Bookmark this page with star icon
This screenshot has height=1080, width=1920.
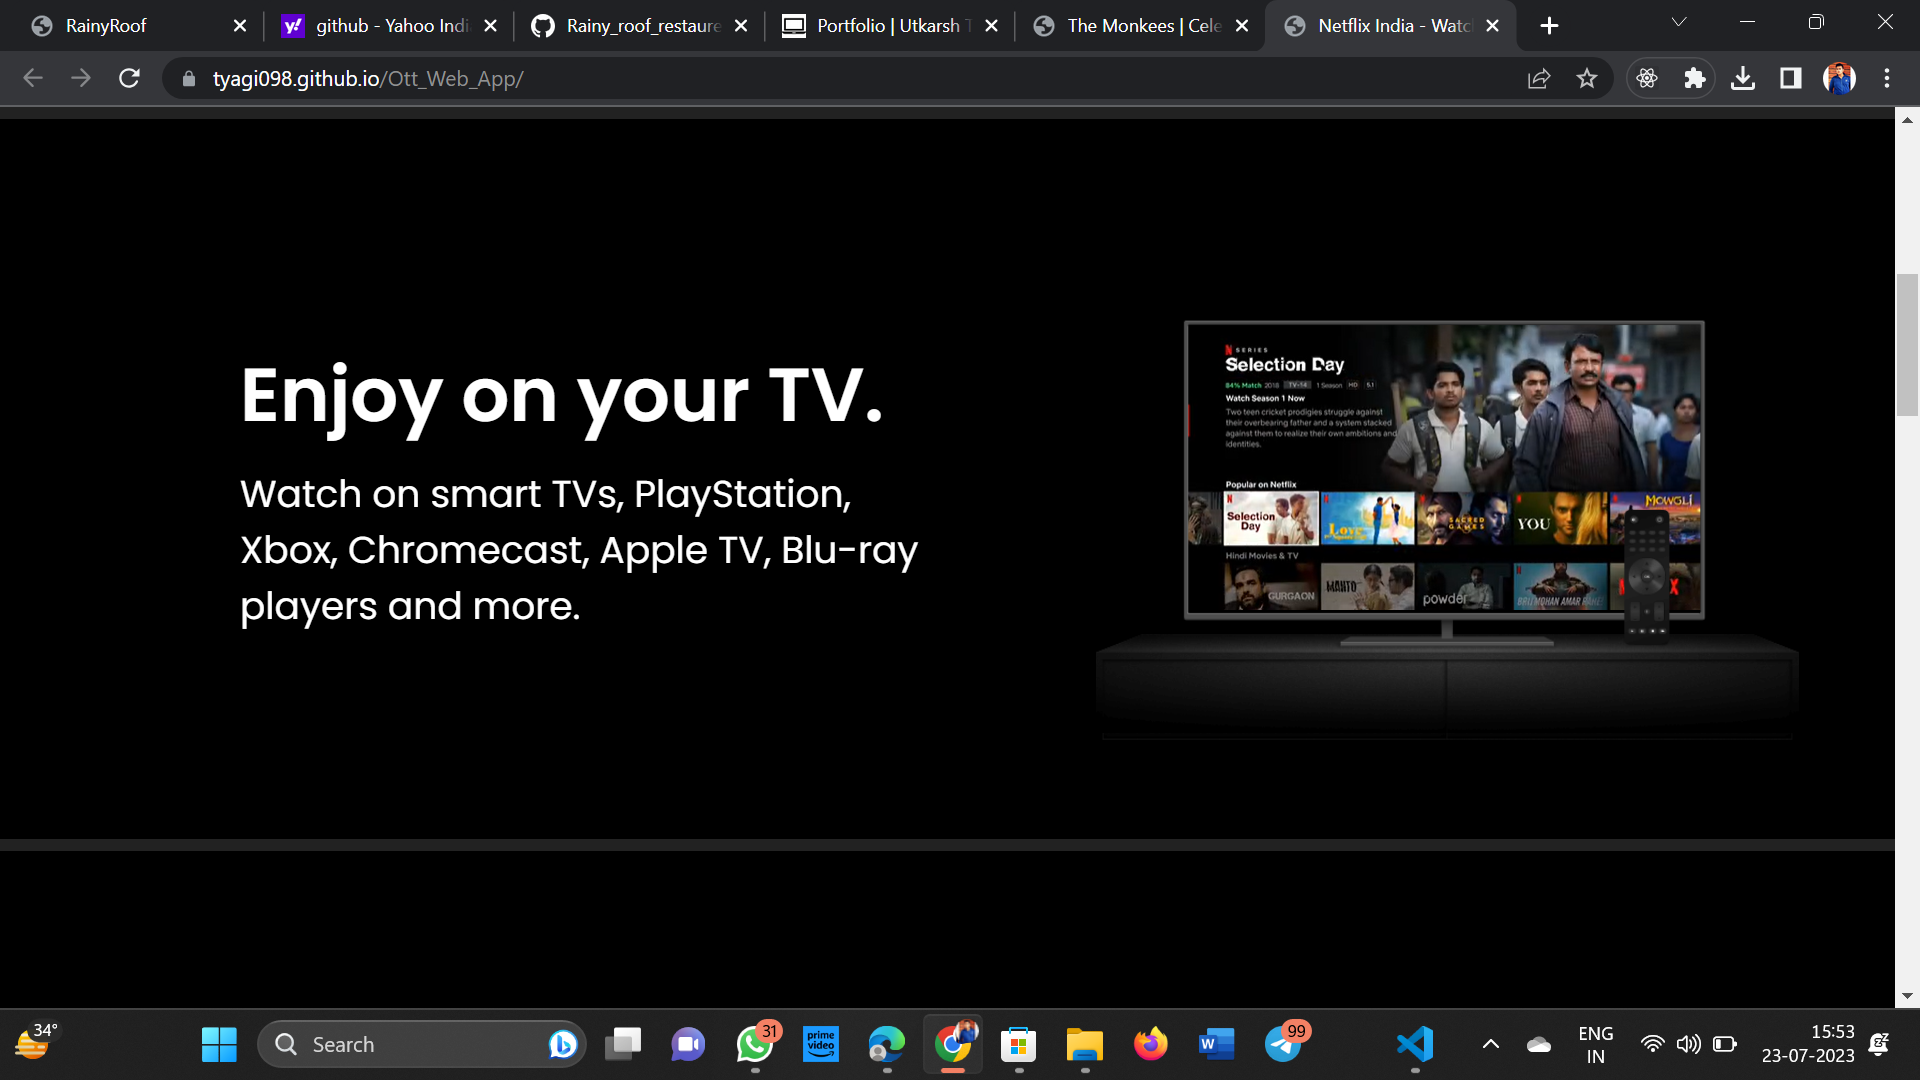1587,78
